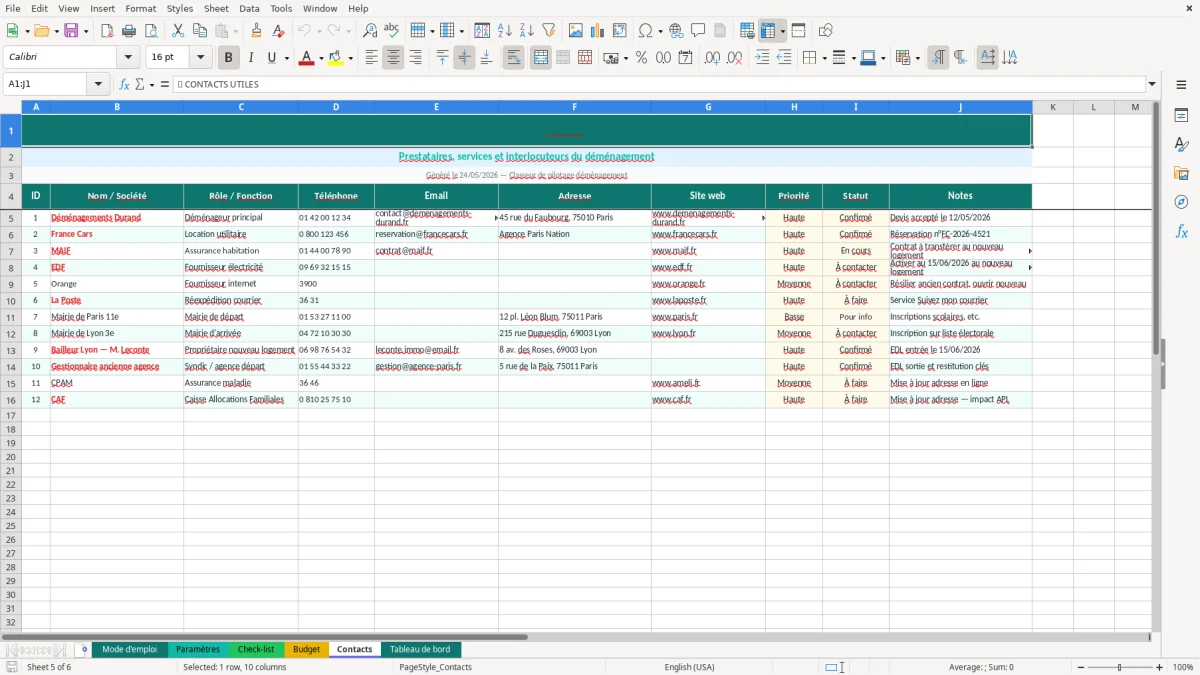The width and height of the screenshot is (1200, 675).
Task: Define the print area
Action: coord(747,31)
